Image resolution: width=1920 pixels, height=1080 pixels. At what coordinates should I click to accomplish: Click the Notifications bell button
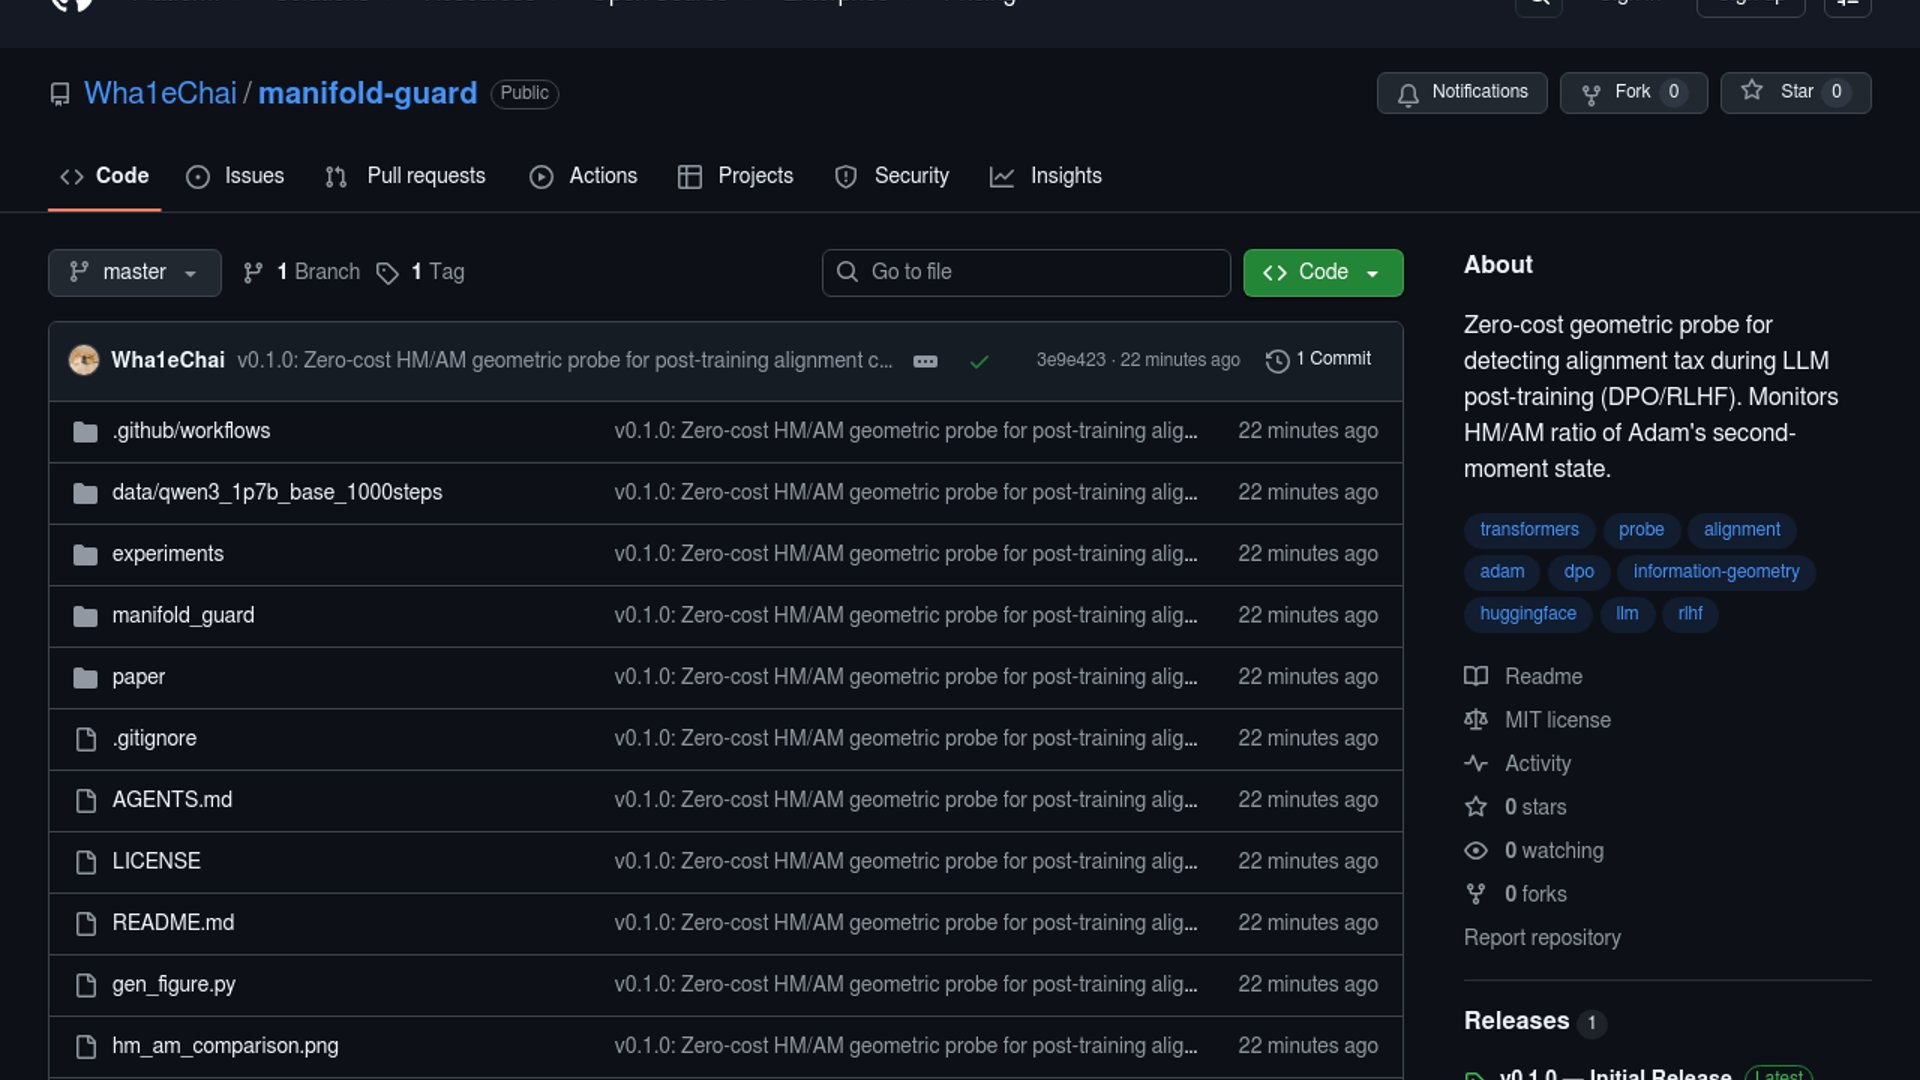(x=1461, y=92)
